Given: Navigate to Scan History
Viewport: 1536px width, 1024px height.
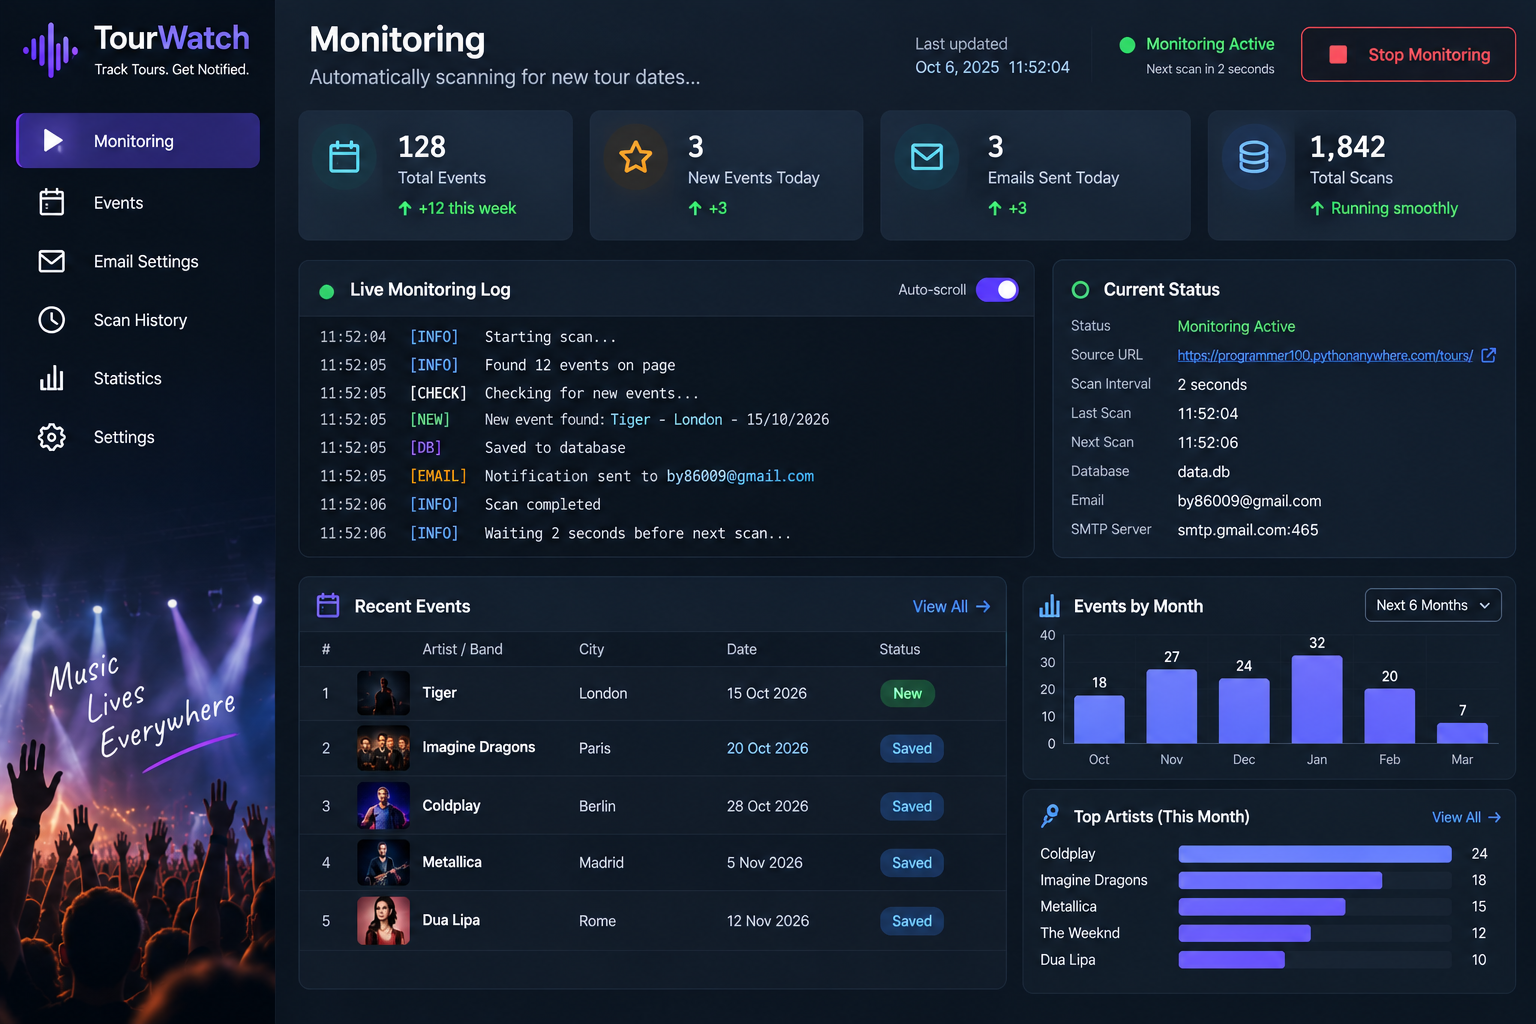Looking at the screenshot, I should pos(138,320).
